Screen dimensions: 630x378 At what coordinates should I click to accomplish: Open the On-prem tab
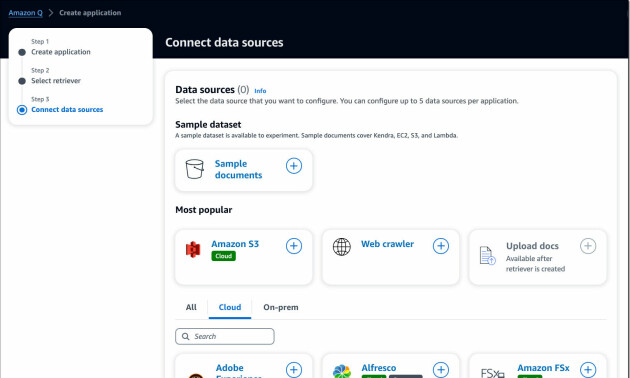281,307
